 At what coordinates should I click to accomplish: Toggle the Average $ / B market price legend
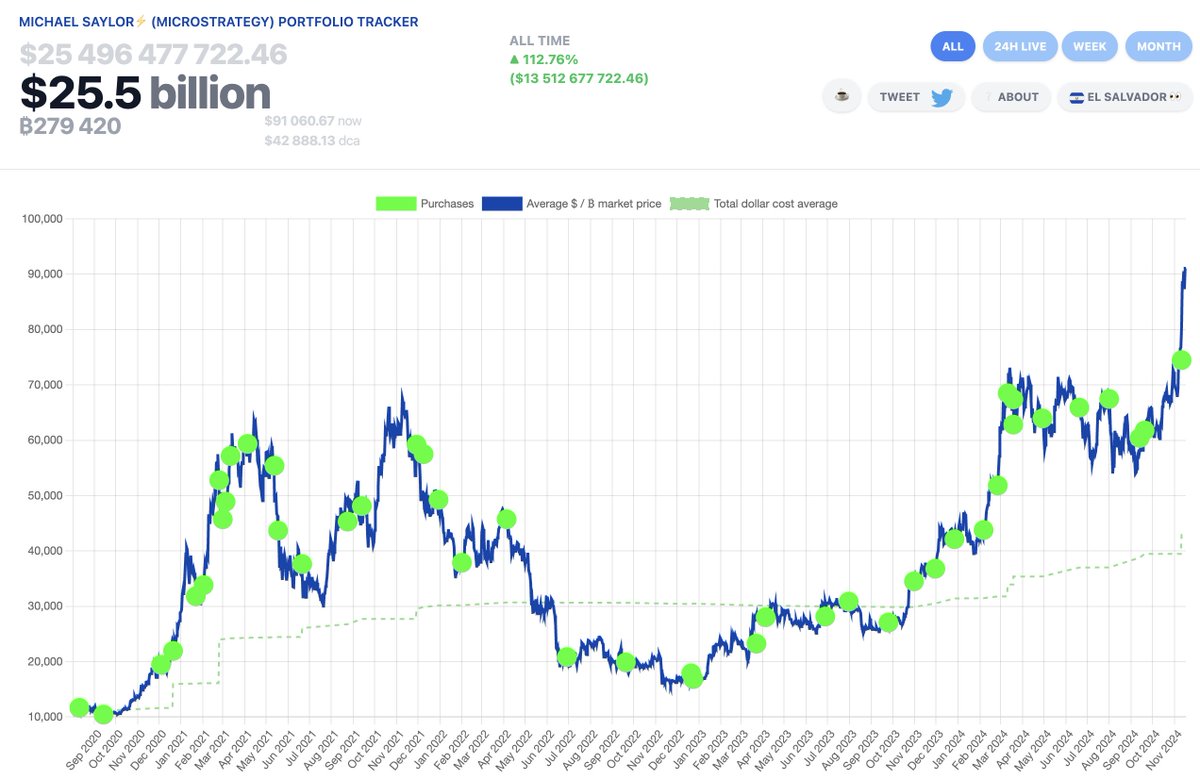click(x=571, y=203)
